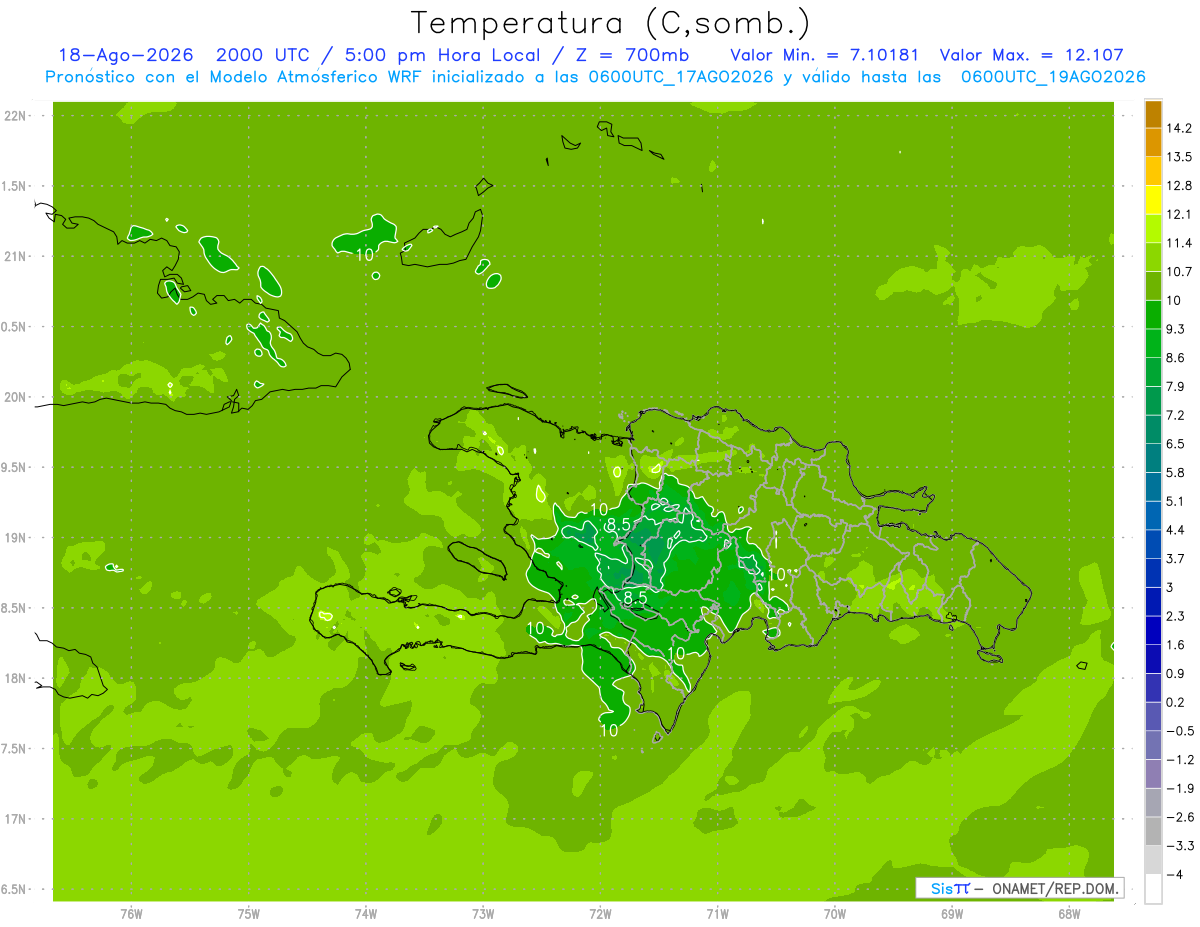Click the '21N' latitude axis label
The image size is (1200, 927).
(x=17, y=257)
